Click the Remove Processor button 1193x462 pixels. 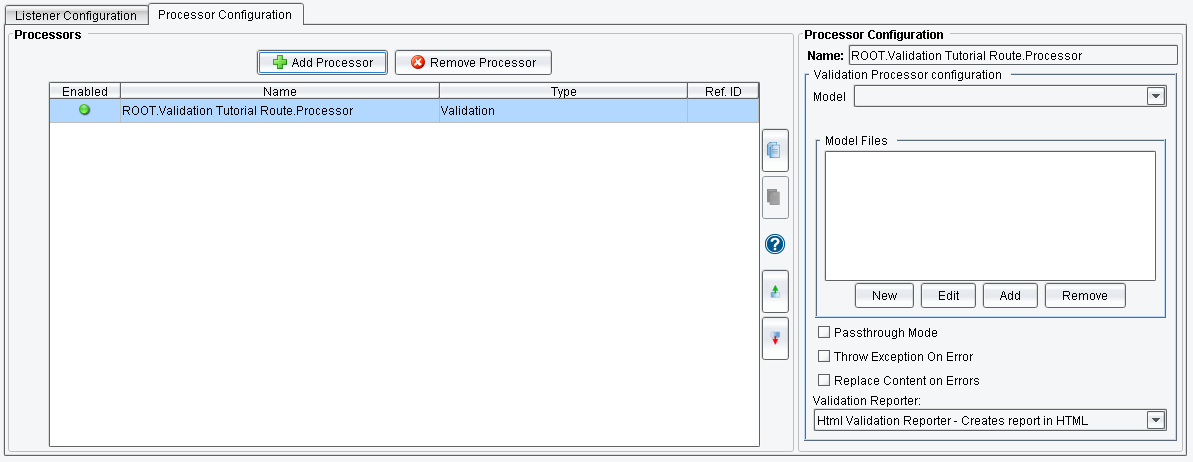pos(473,63)
